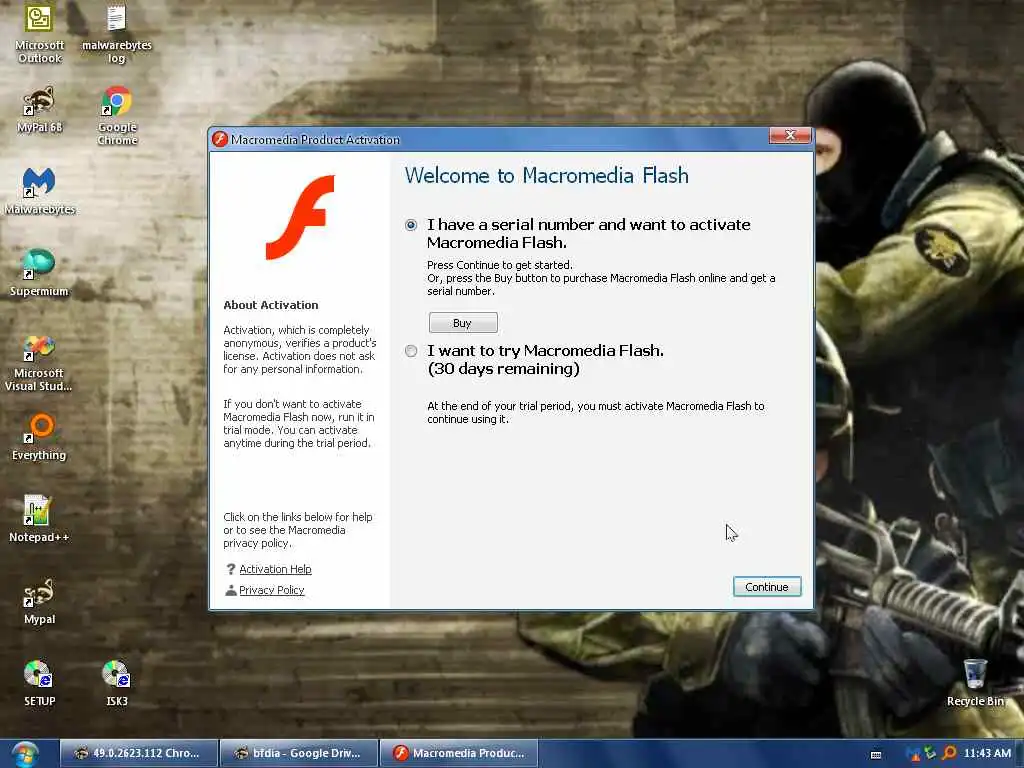Click the green checkmark tray icon
Image resolution: width=1024 pixels, height=768 pixels.
(930, 753)
